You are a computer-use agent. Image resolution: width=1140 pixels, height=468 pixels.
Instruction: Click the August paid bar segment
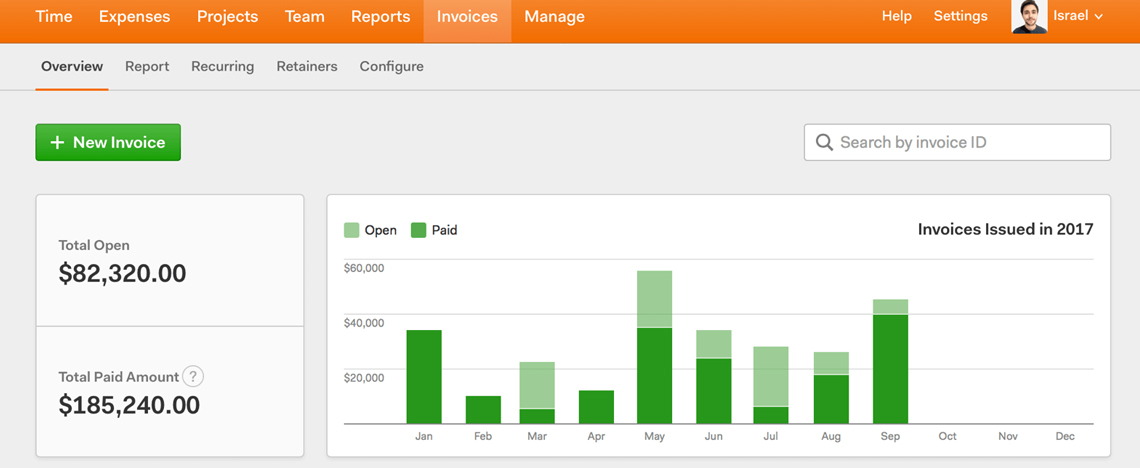[831, 399]
